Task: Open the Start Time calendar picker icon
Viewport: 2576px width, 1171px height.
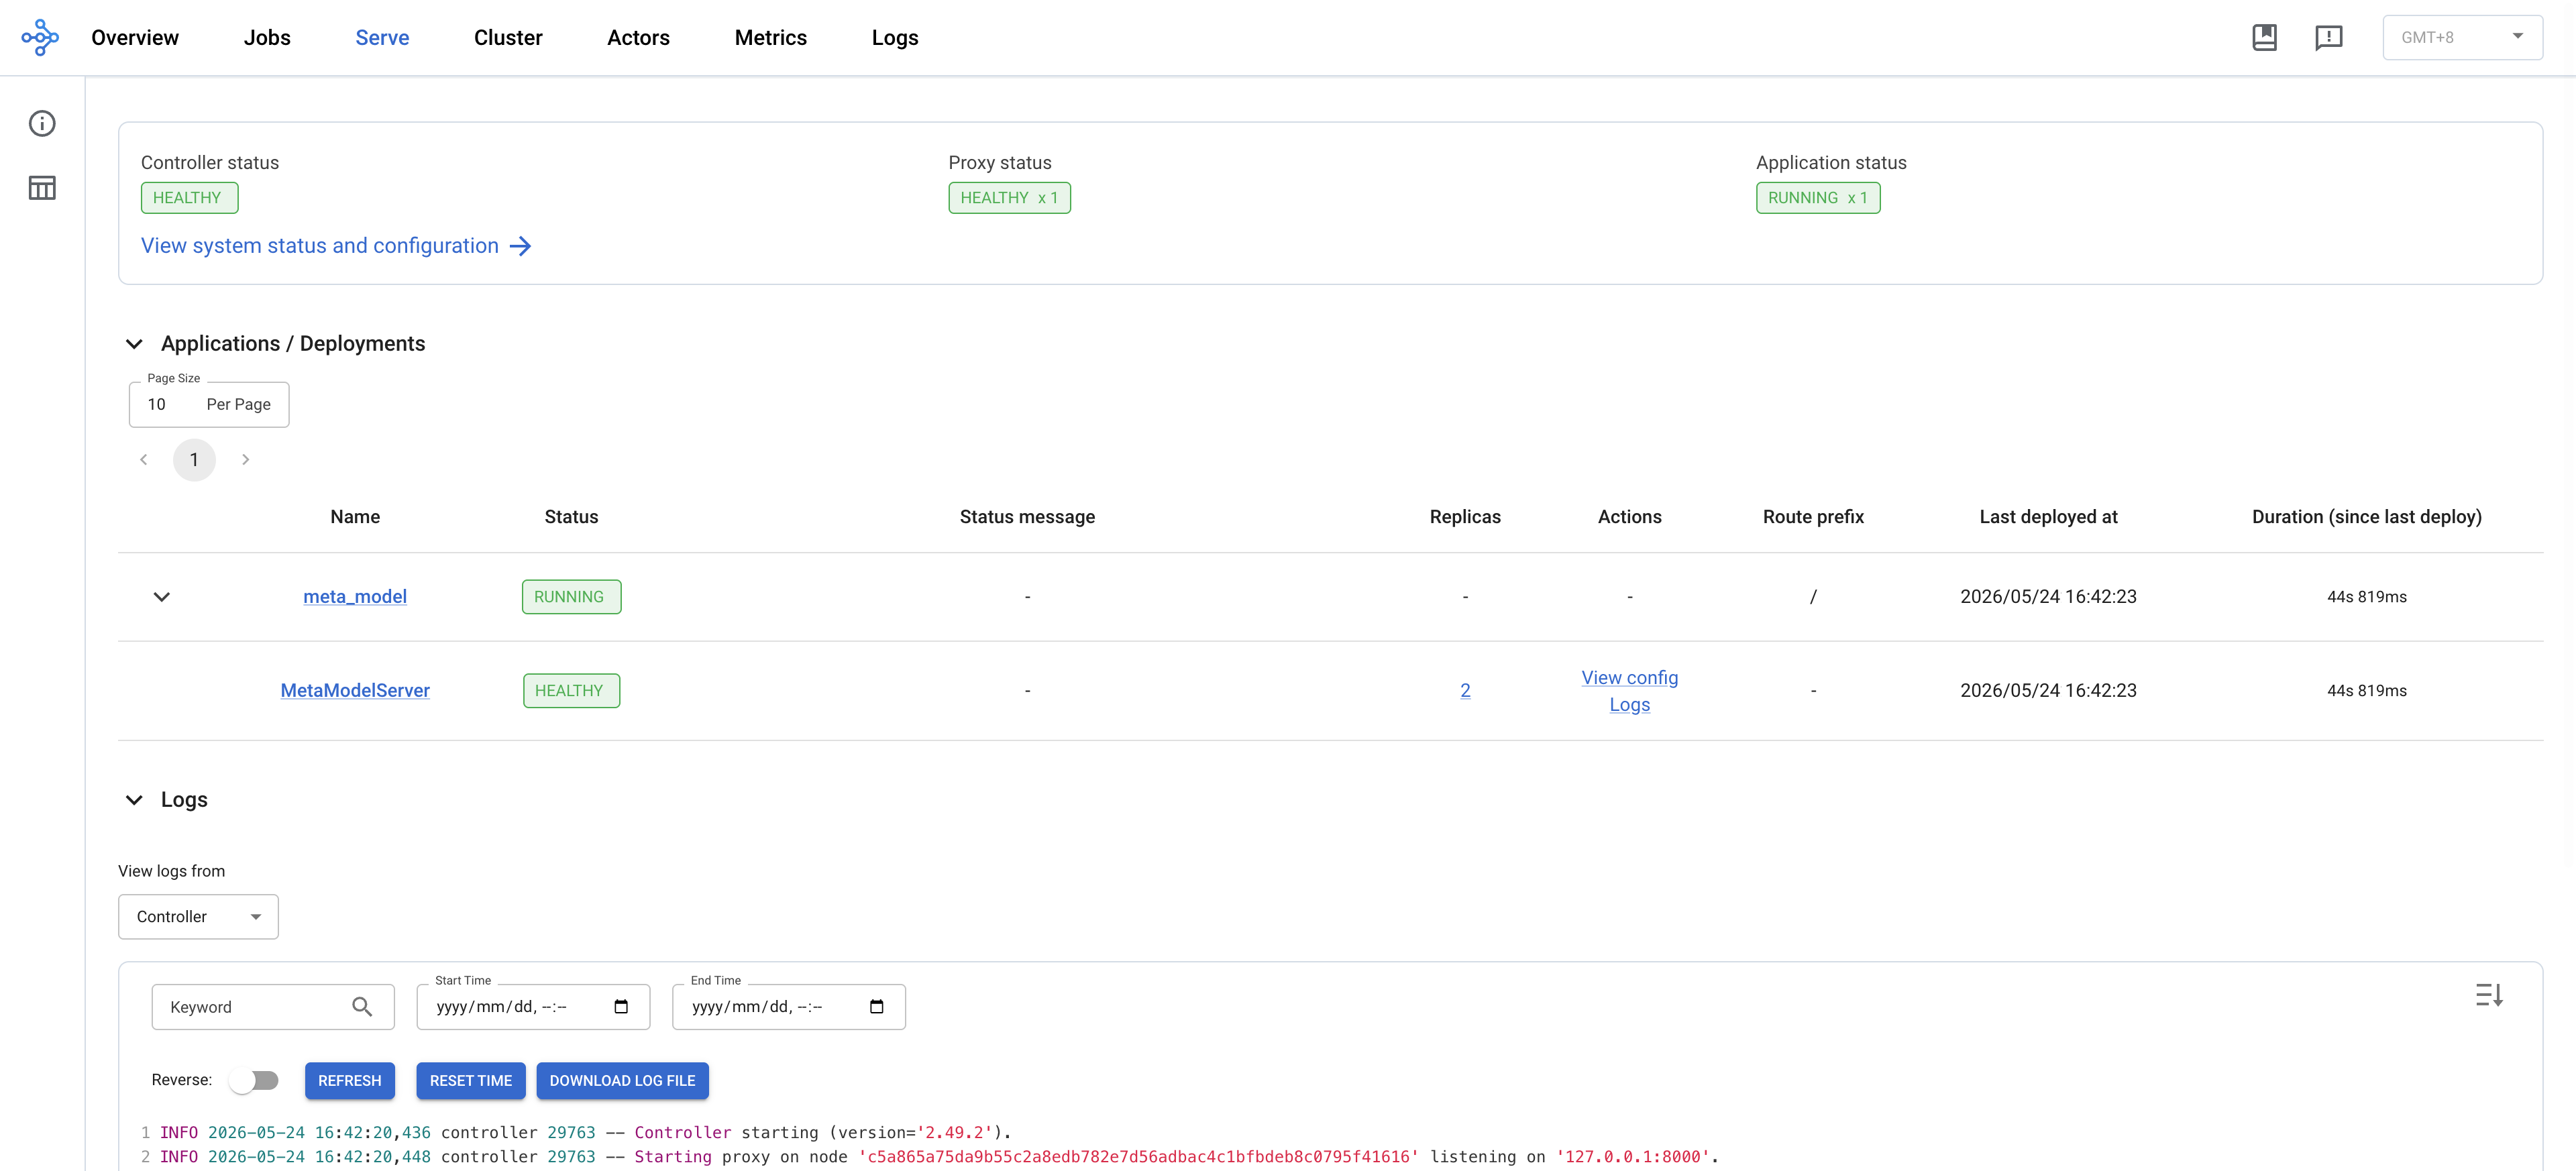Action: pos(621,1007)
